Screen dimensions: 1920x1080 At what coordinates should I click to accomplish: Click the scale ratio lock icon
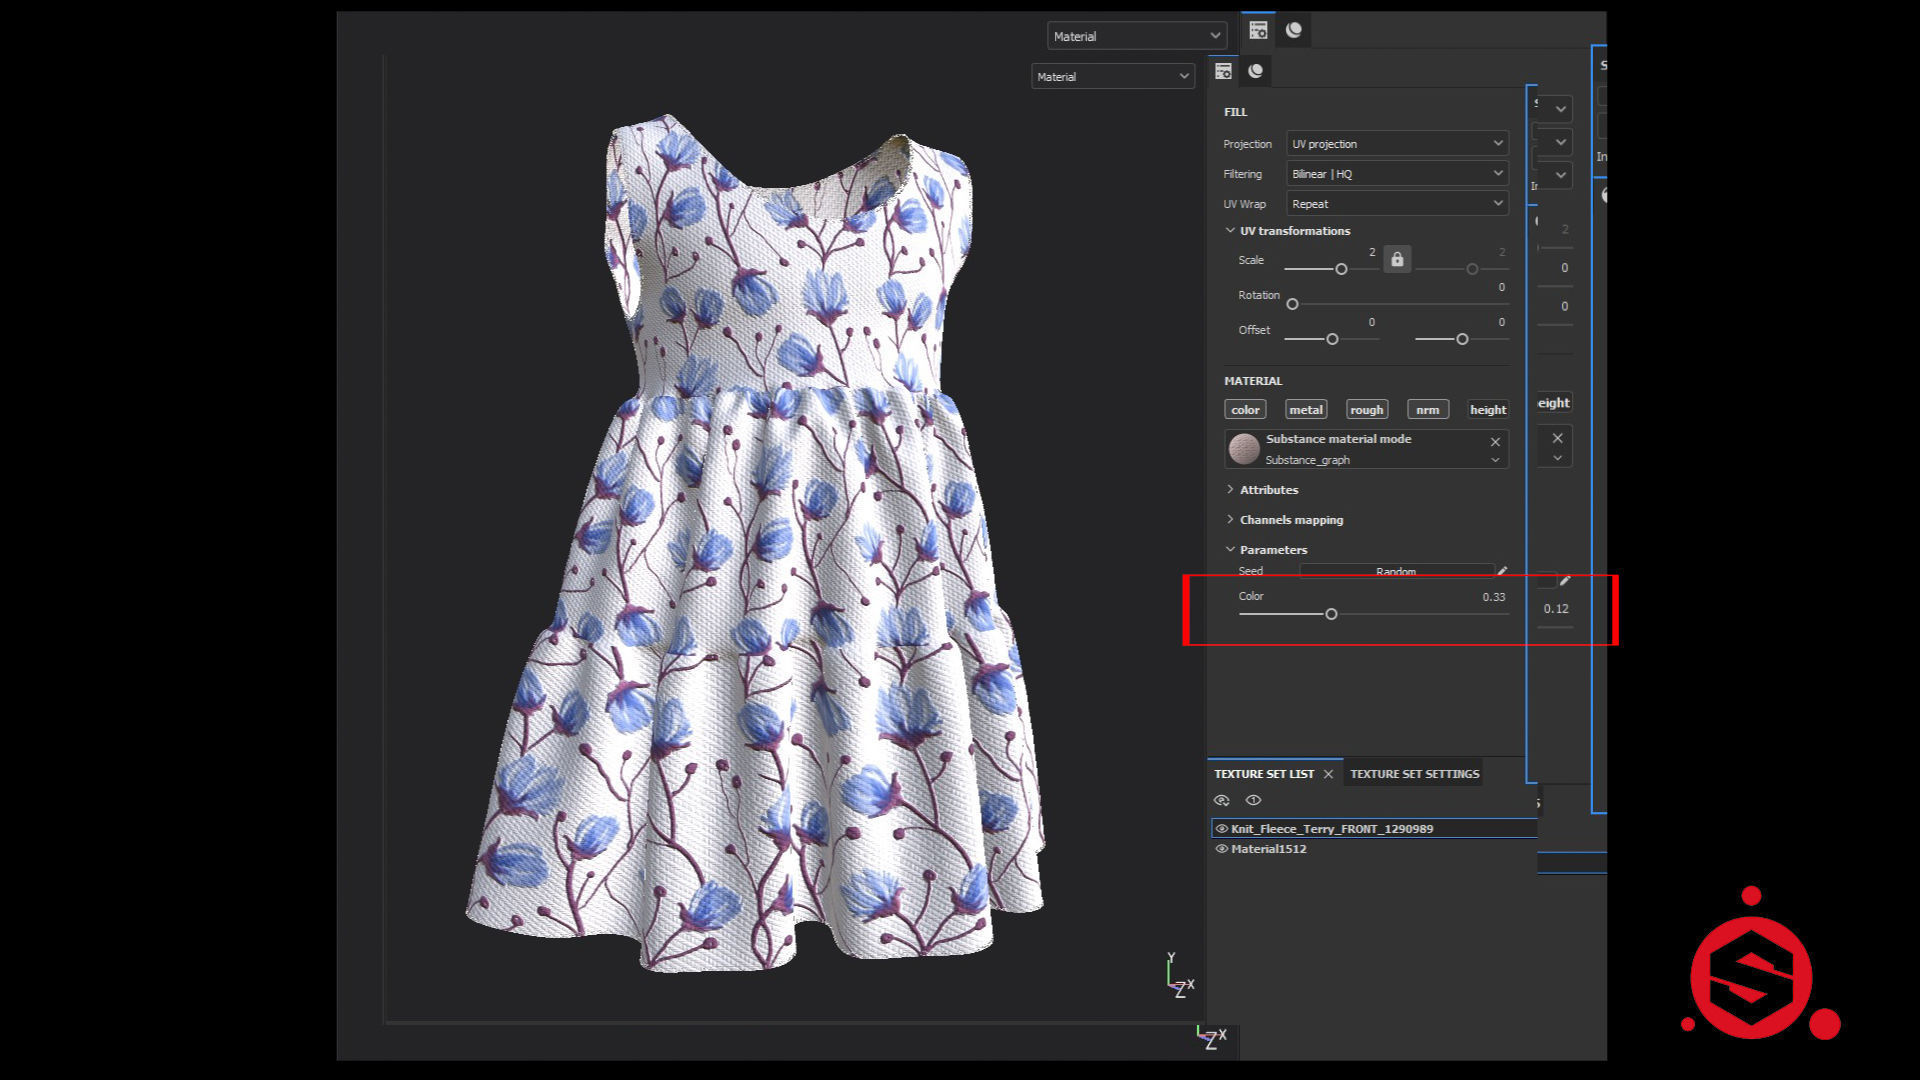tap(1397, 260)
